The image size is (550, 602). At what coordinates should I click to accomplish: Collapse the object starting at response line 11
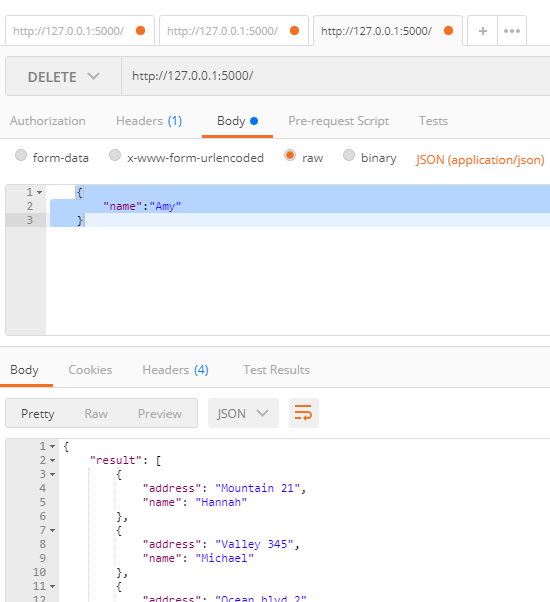coord(53,587)
